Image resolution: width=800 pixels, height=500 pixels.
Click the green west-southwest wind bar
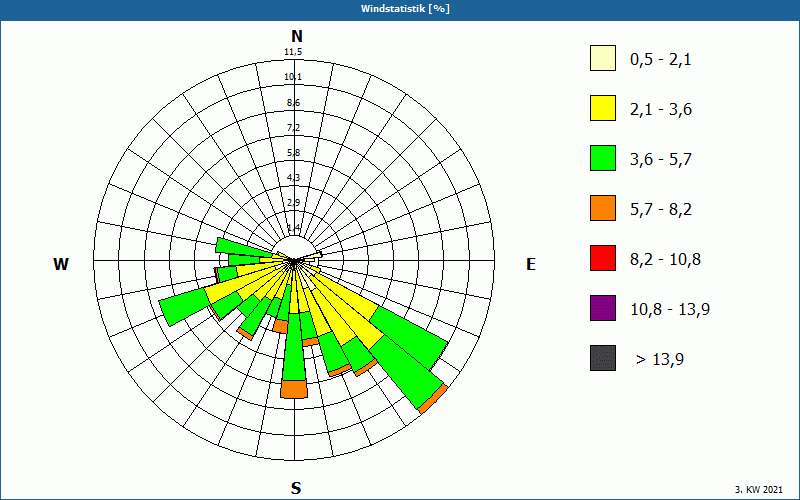[184, 305]
